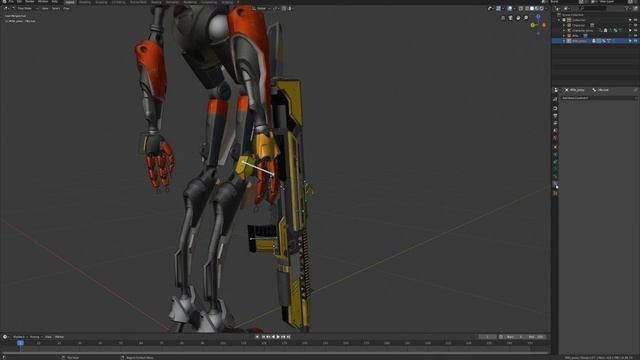Open the Armature Data properties tab
This screenshot has width=640, height=360.
click(555, 169)
